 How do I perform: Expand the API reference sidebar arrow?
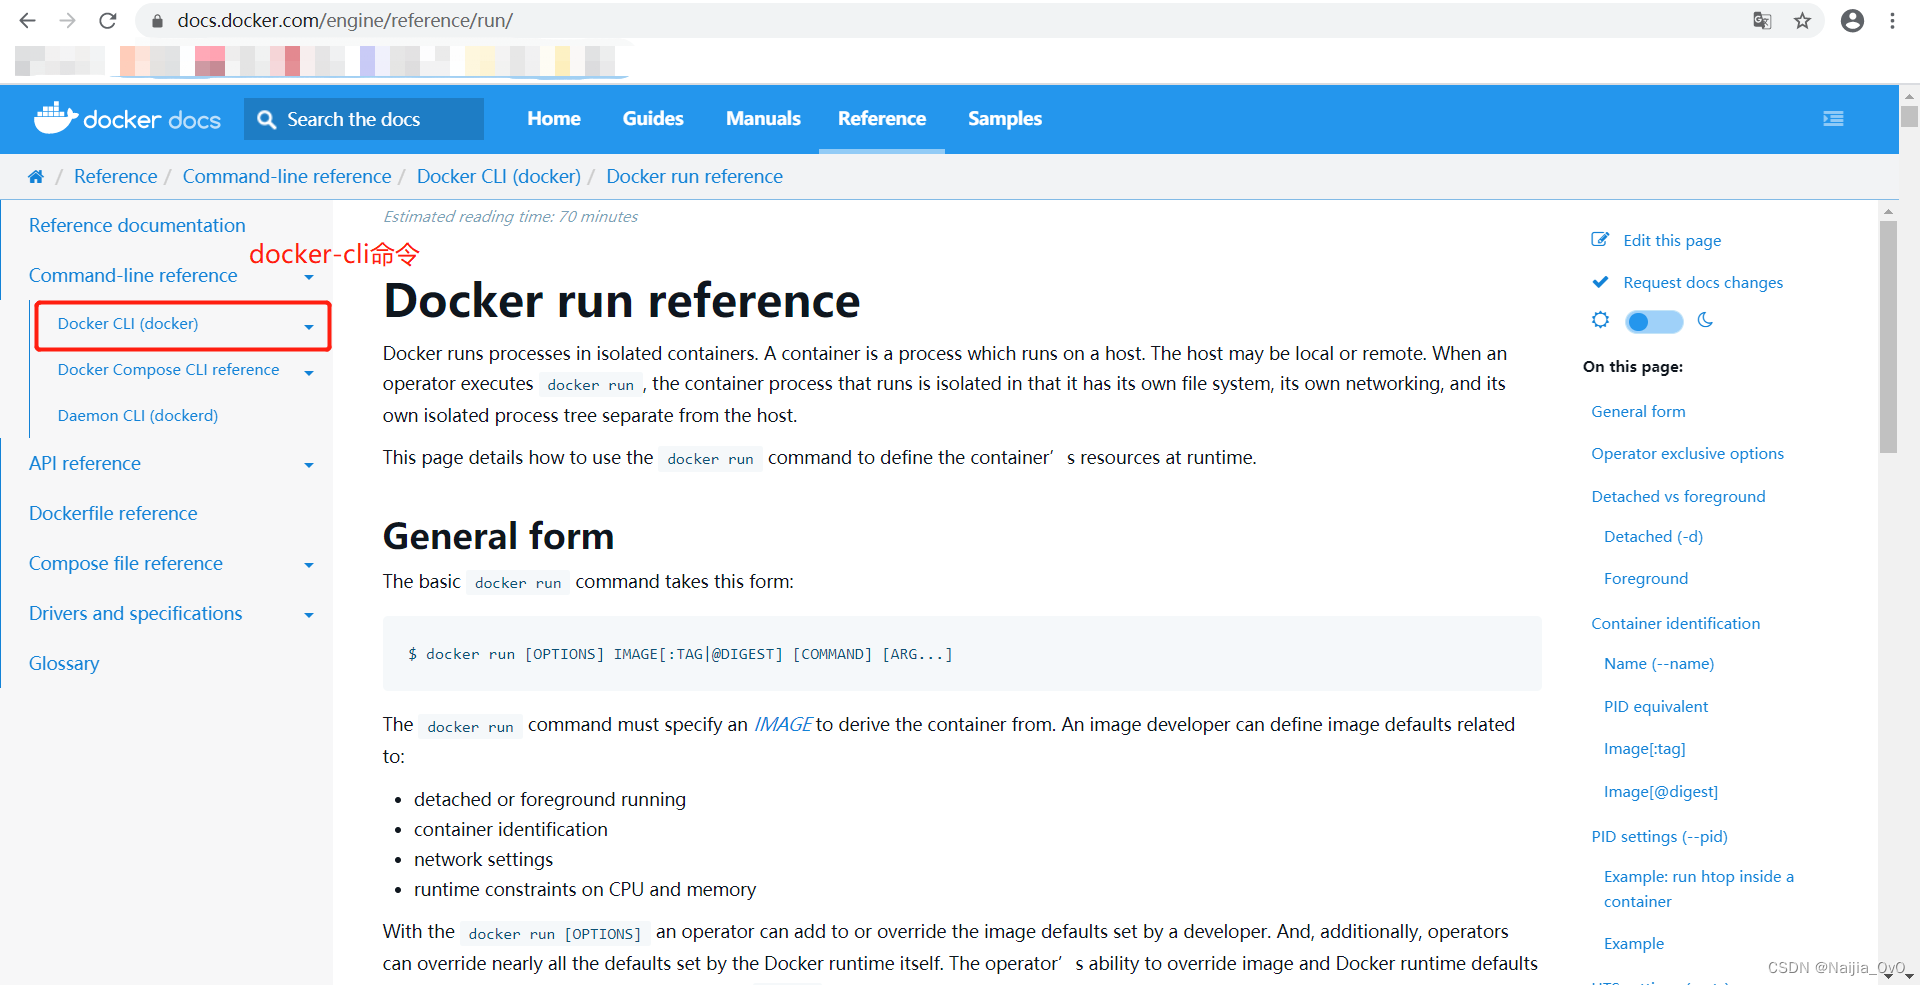pyautogui.click(x=309, y=465)
